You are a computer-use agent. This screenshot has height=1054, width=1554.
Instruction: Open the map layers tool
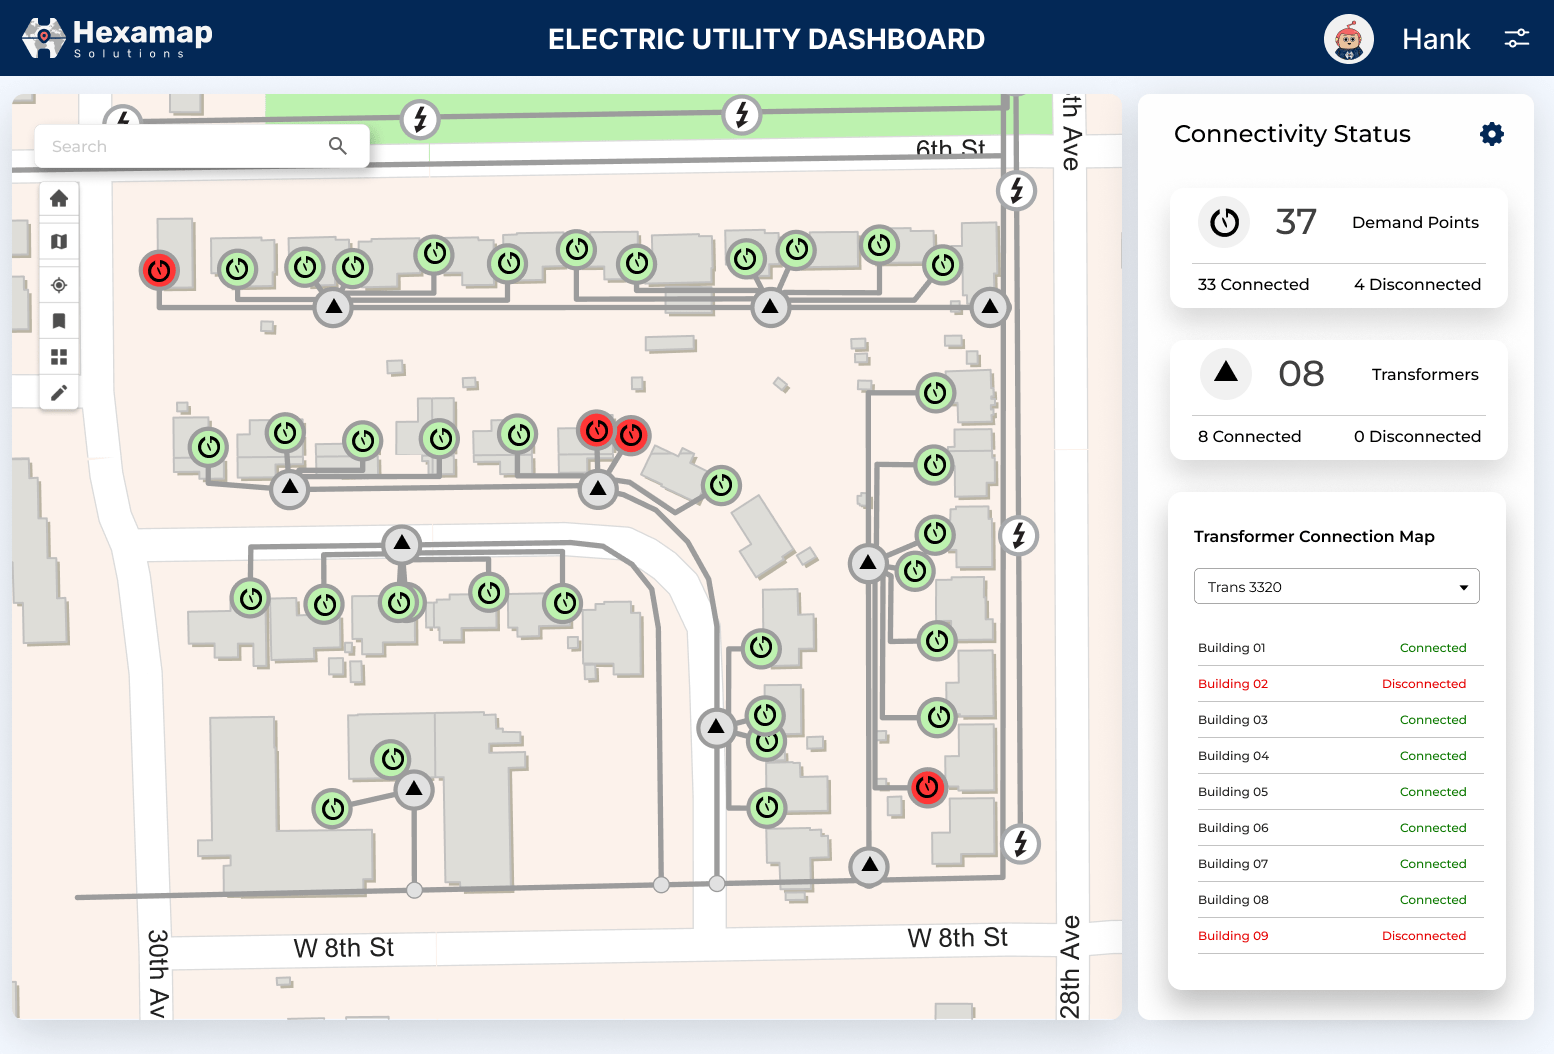tap(59, 241)
